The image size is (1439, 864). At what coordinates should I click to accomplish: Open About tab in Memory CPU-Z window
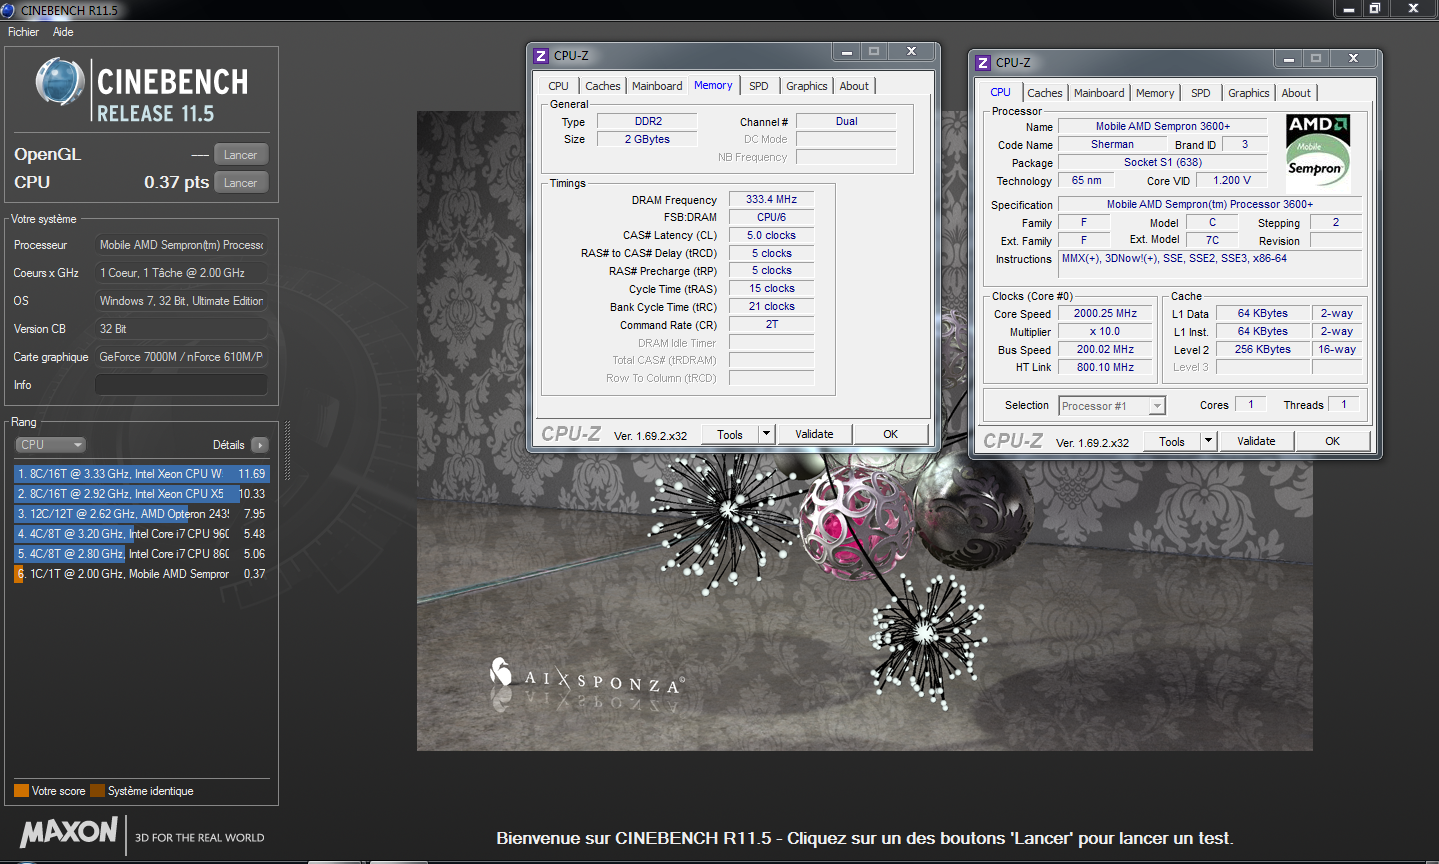point(854,86)
